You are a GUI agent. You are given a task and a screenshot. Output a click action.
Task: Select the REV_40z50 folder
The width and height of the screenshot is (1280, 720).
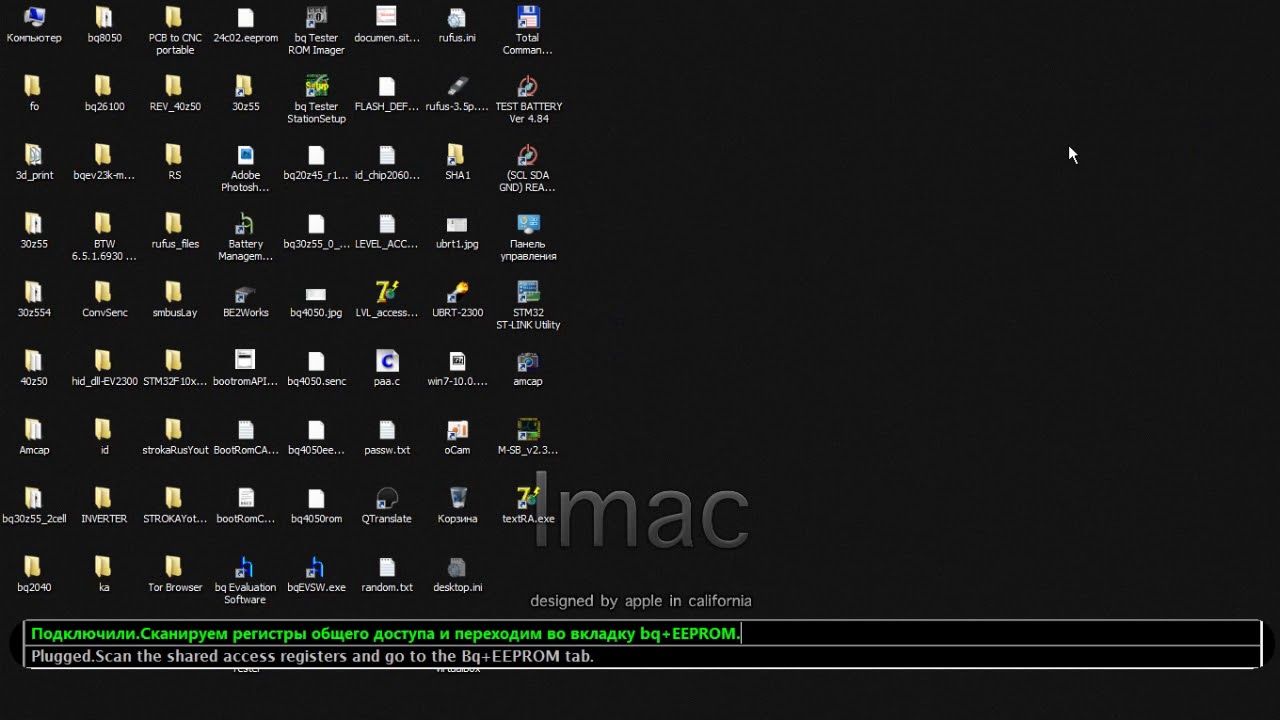coord(175,93)
